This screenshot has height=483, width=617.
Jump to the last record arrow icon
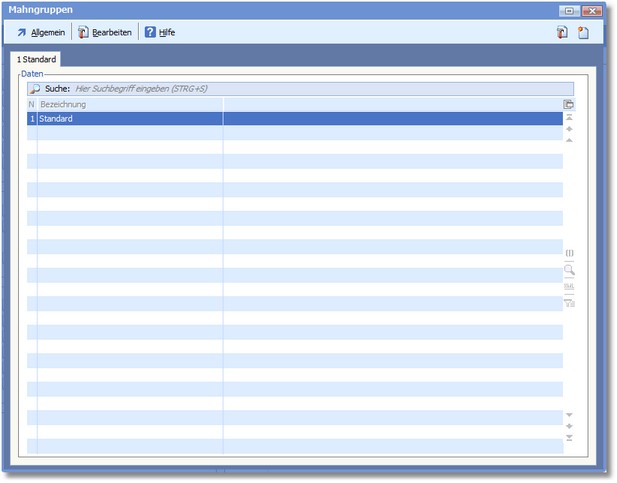569,438
